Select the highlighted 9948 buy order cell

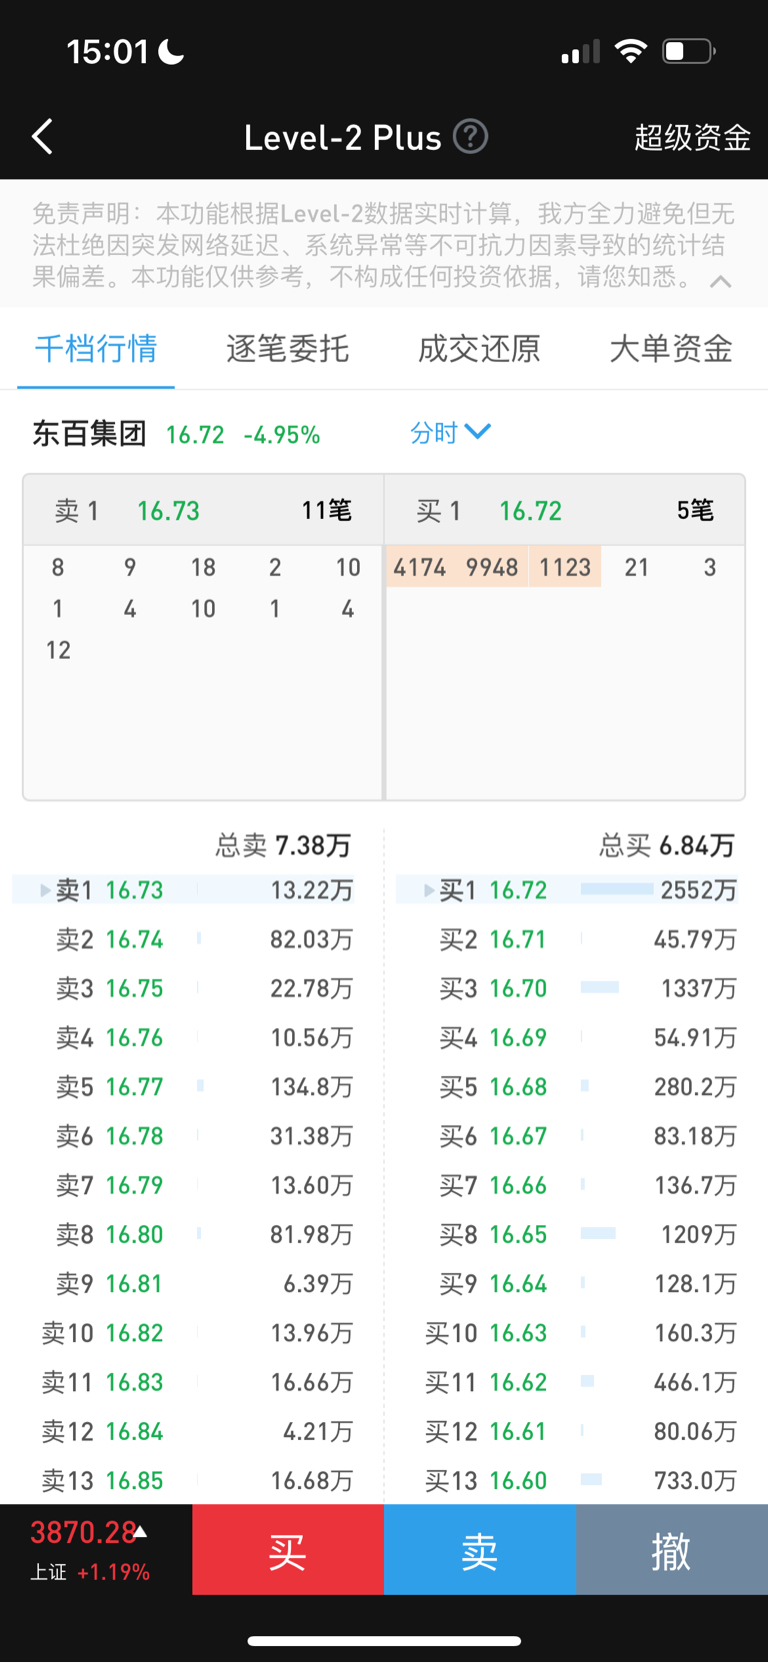click(492, 568)
